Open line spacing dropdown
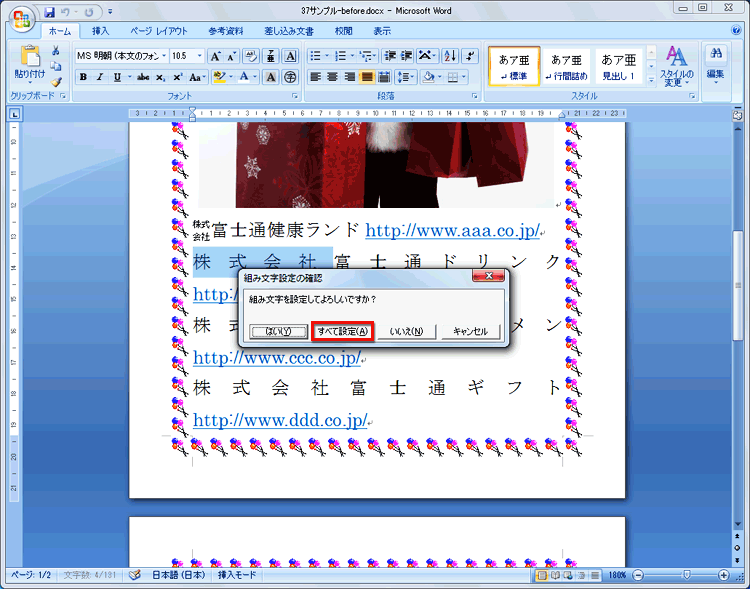The width and height of the screenshot is (750, 589). pos(405,77)
